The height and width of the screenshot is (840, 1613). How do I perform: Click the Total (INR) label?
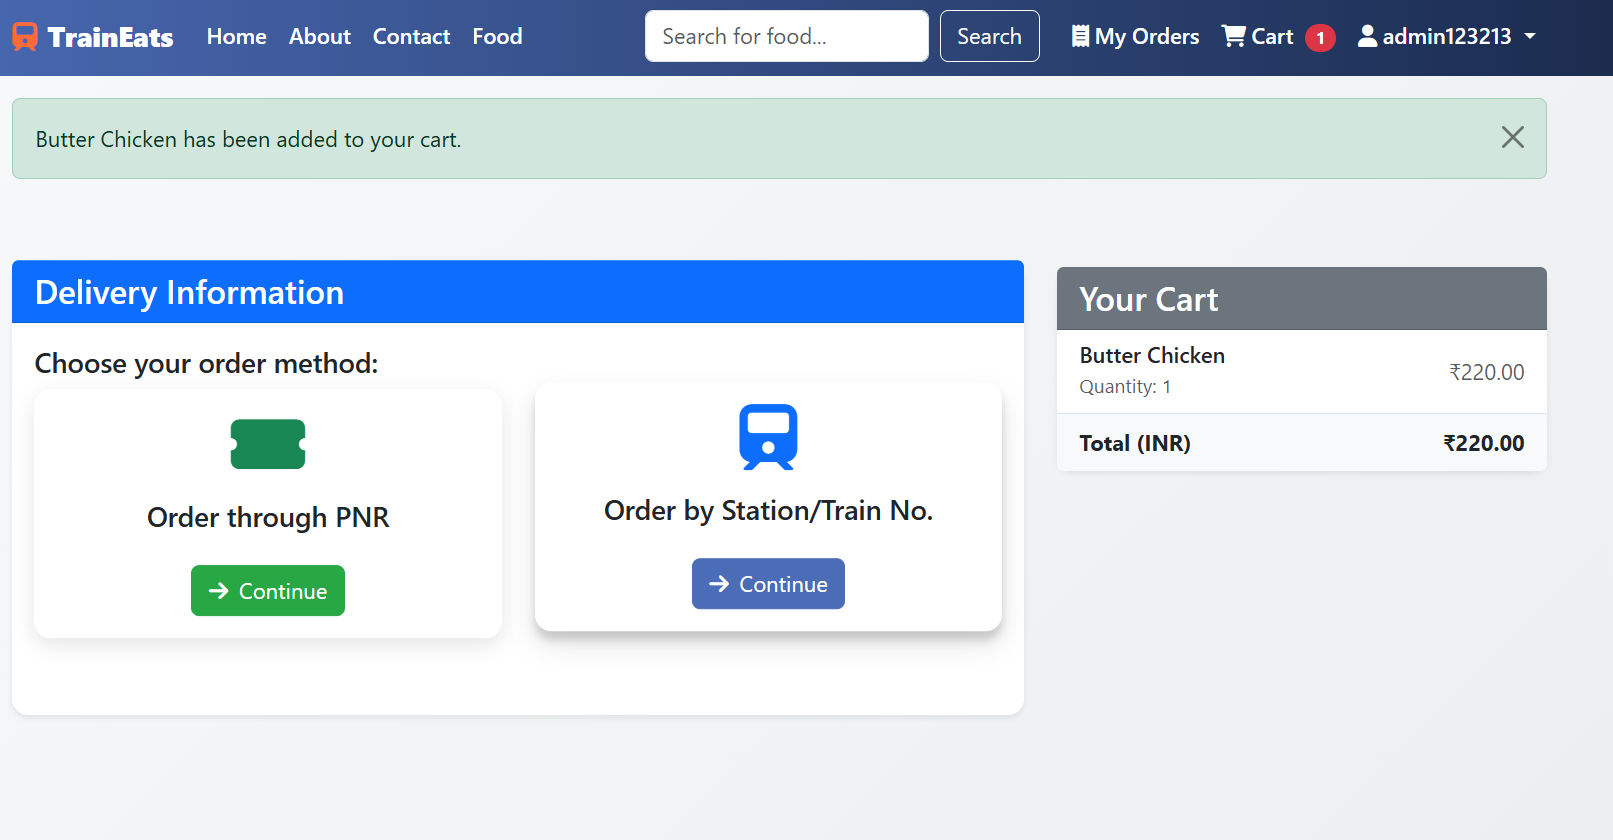(1135, 443)
